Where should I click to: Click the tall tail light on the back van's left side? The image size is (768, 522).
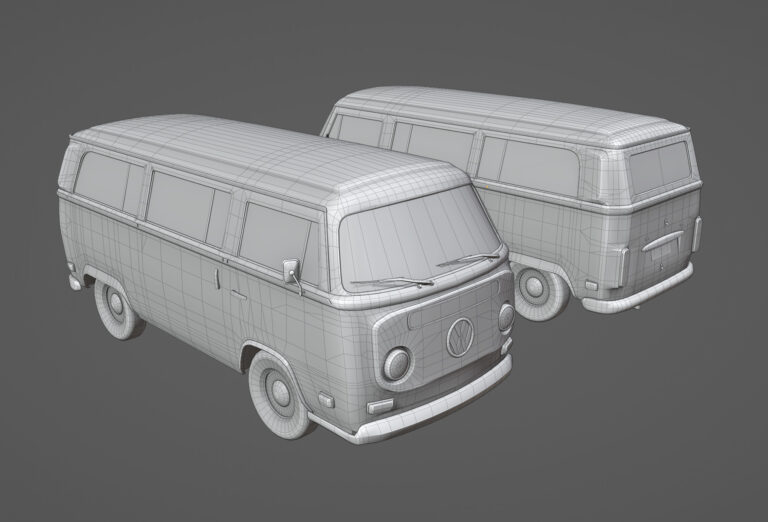coord(624,267)
